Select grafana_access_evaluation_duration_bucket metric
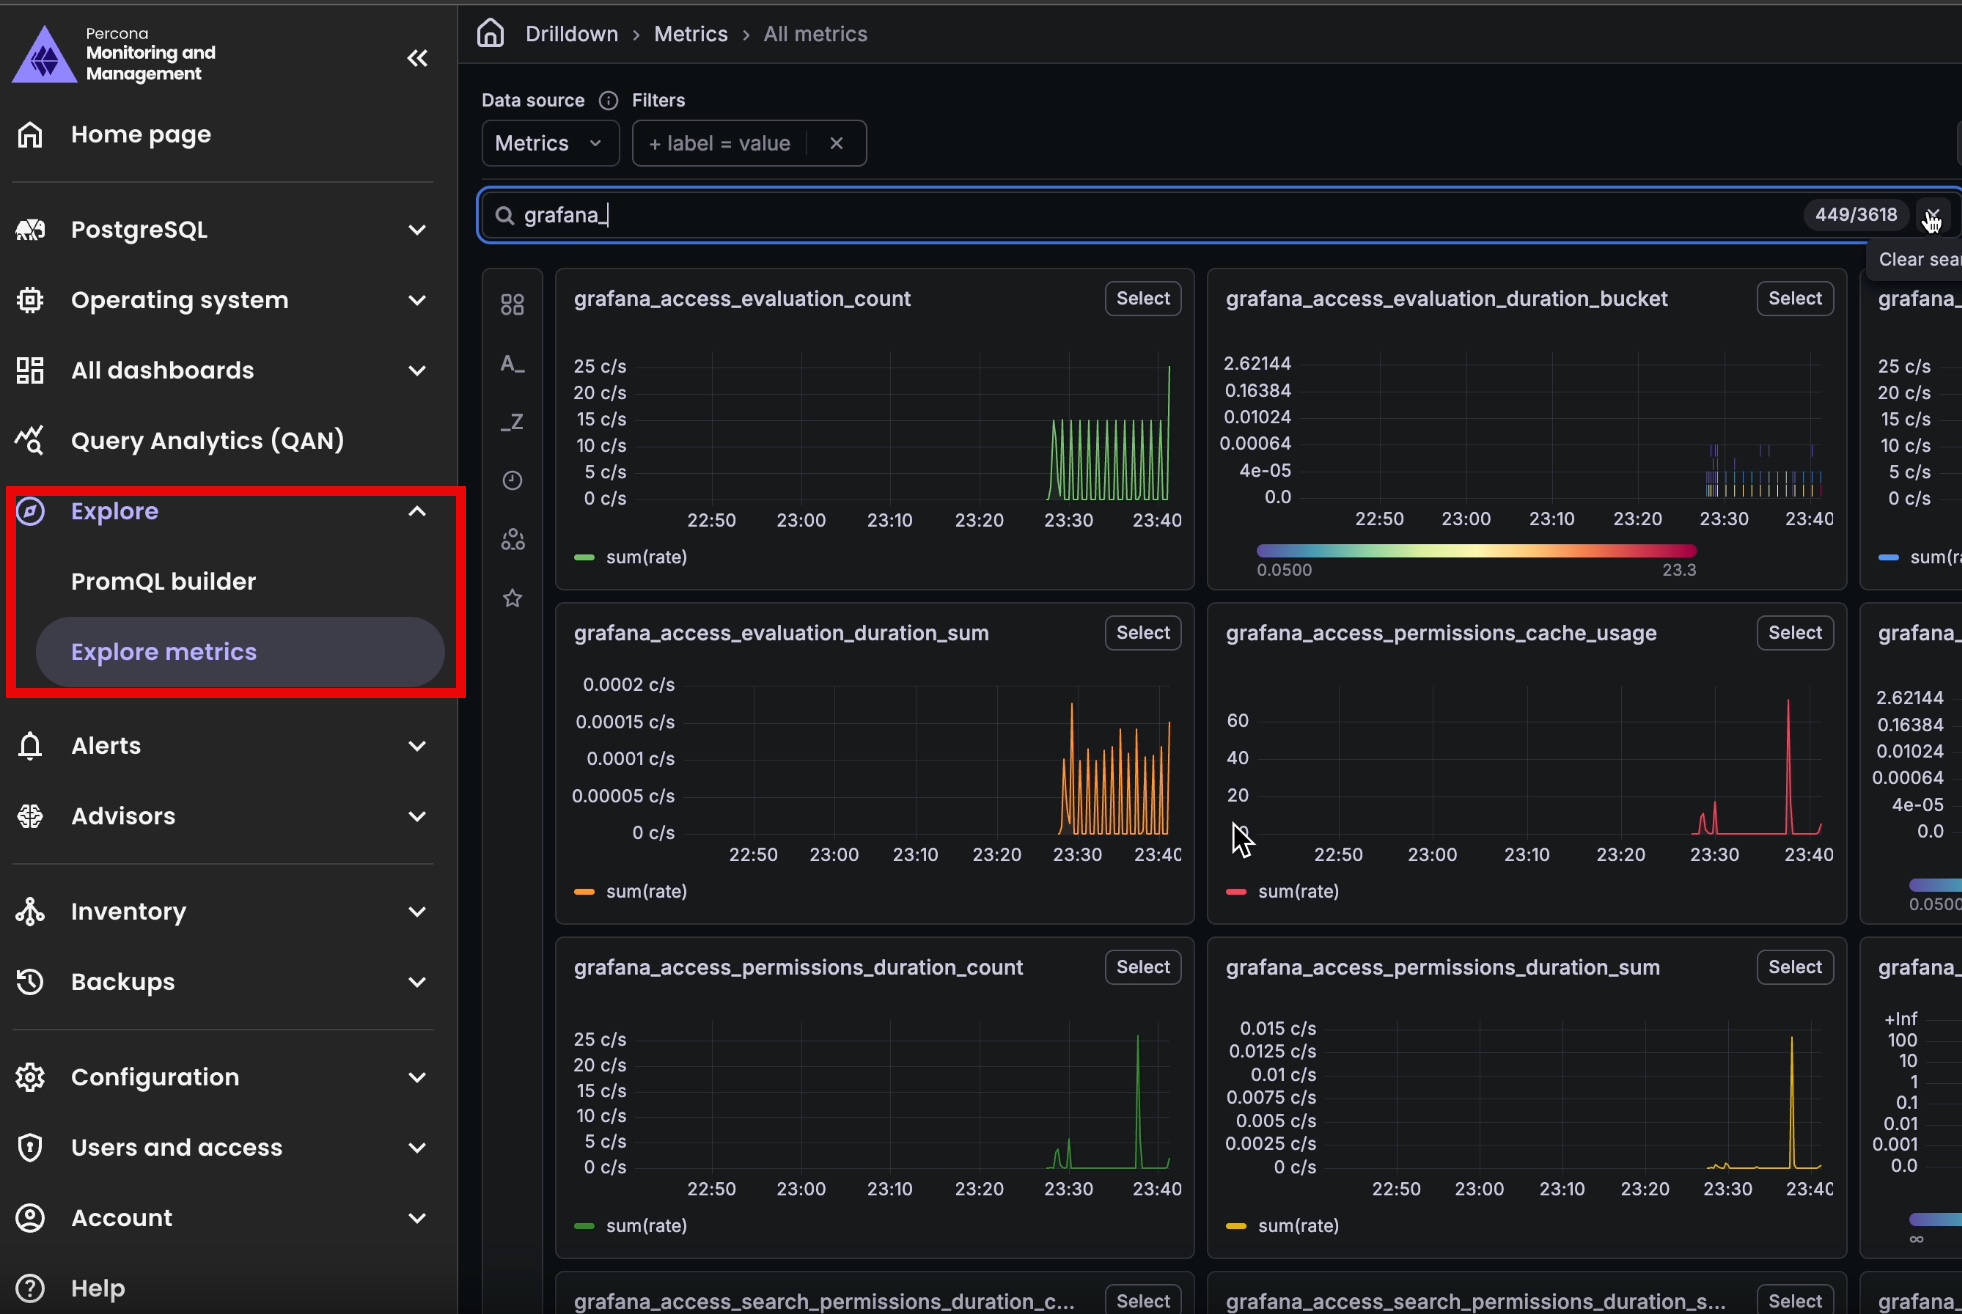This screenshot has height=1314, width=1962. (x=1795, y=298)
